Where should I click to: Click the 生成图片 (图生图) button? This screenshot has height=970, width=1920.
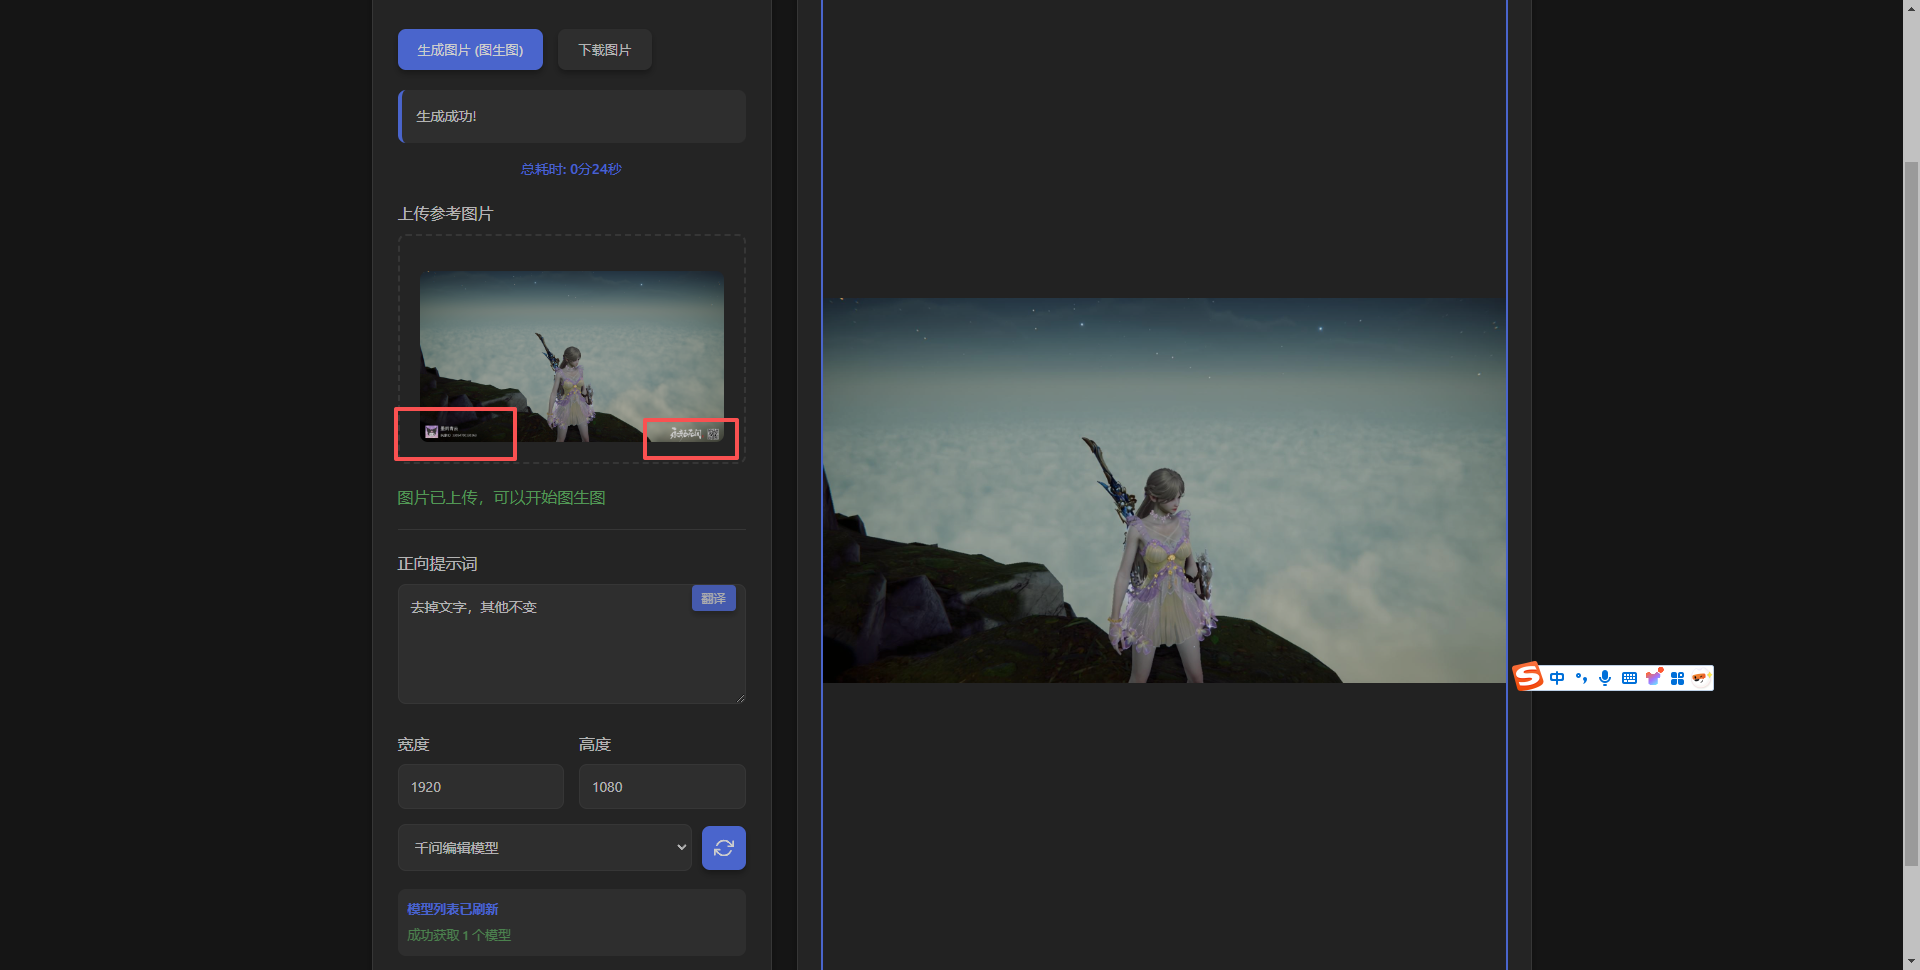[x=470, y=50]
